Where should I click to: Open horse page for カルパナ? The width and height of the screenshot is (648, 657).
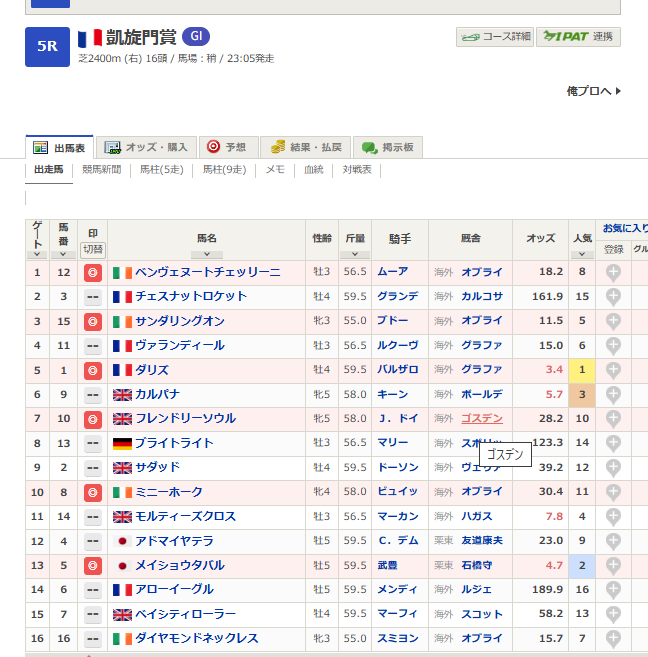157,394
